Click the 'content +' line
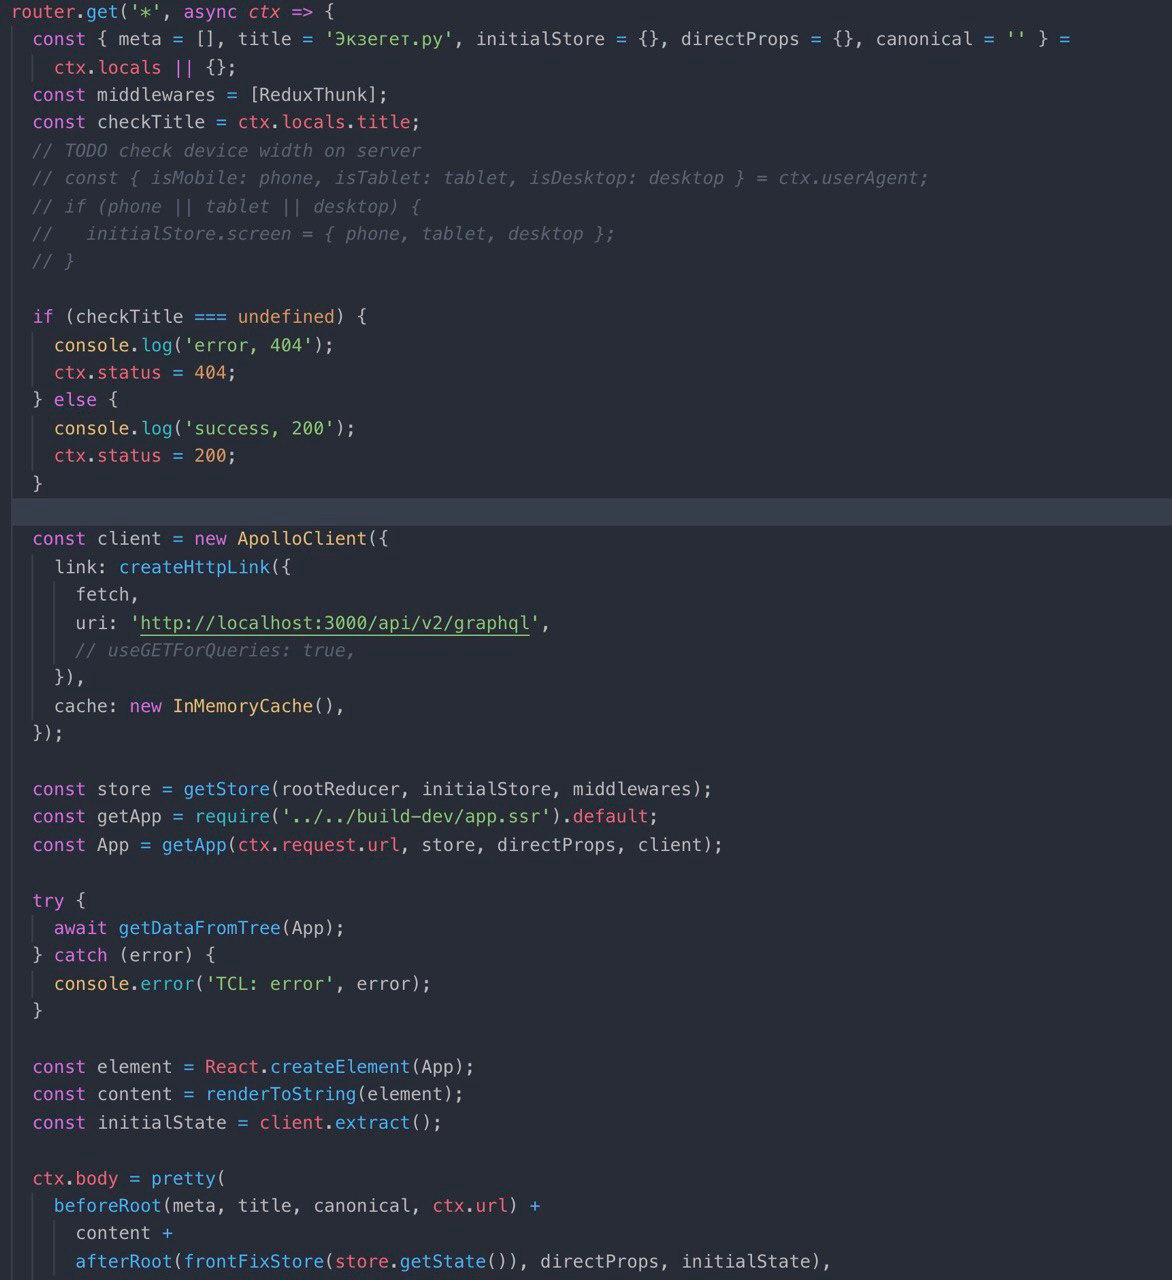1172x1280 pixels. 124,1234
